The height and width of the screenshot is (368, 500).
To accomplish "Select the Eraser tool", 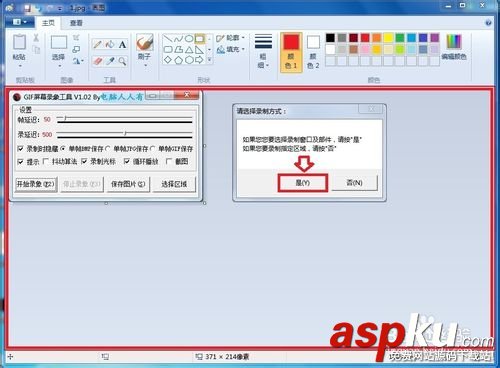I will [97, 61].
